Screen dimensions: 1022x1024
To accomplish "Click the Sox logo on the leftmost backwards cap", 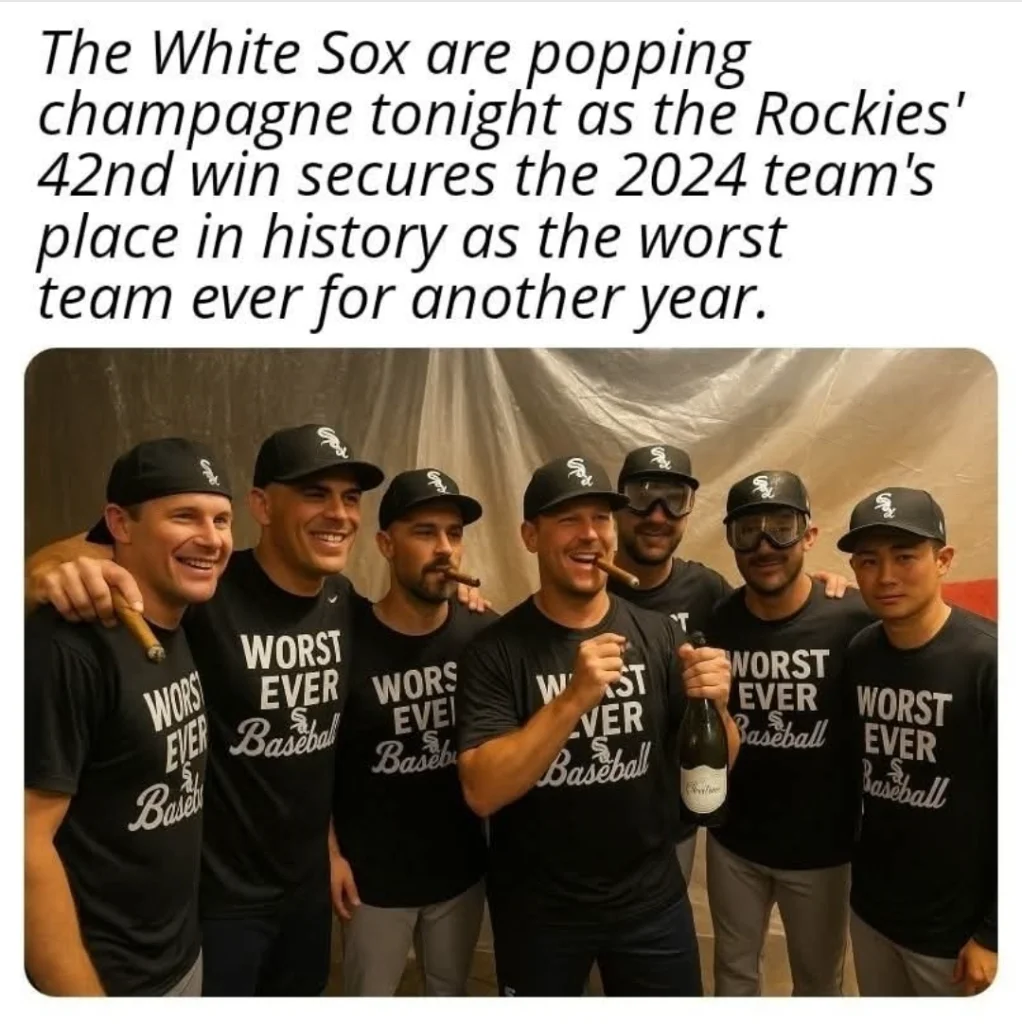I will [x=208, y=467].
